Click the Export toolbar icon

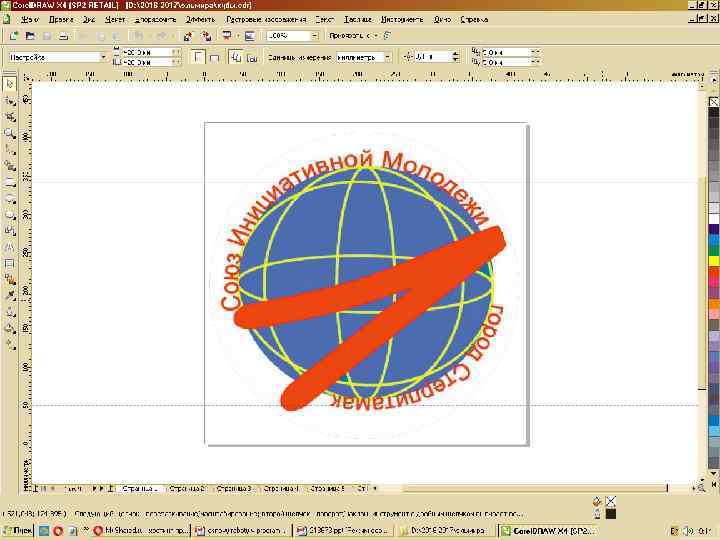tap(207, 36)
